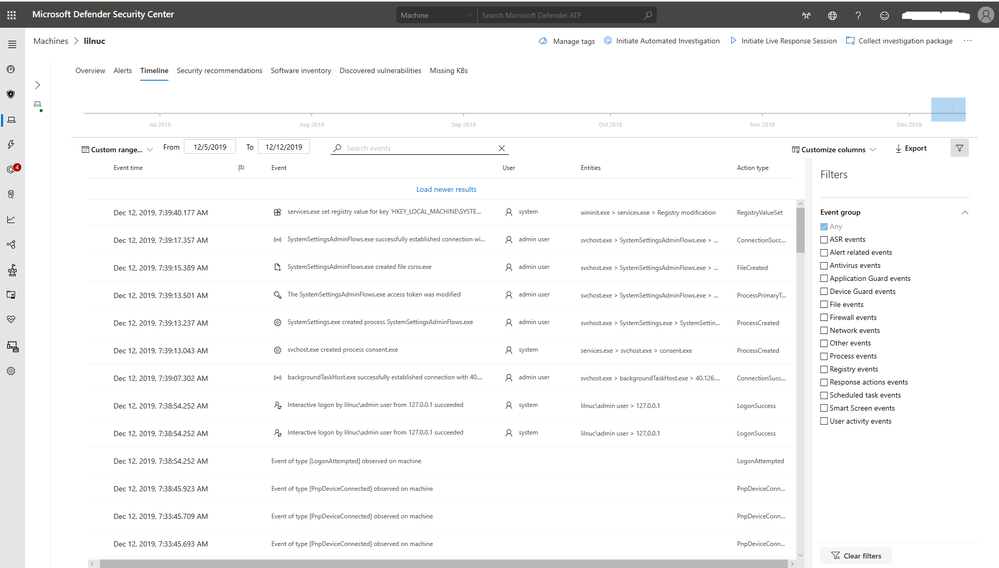The height and width of the screenshot is (568, 999).
Task: Click the highlighted timeline range selector
Action: [x=948, y=110]
